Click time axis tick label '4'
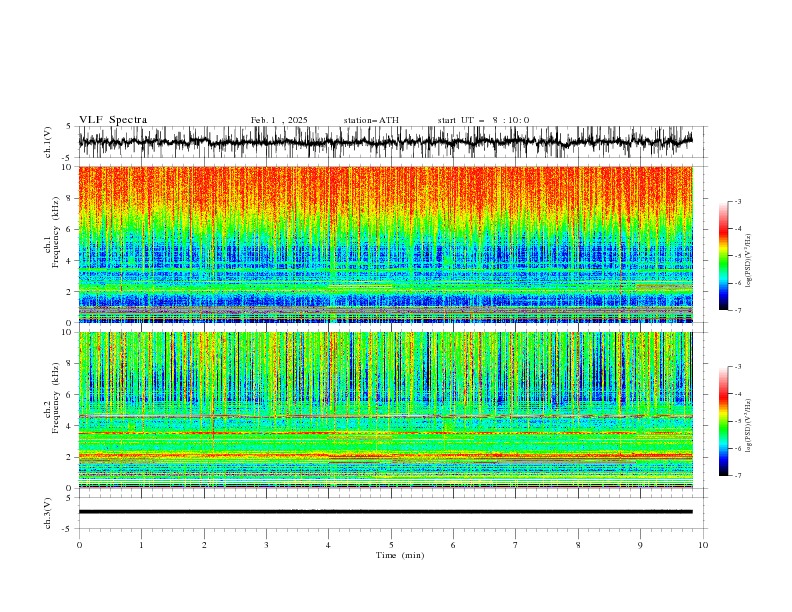Image resolution: width=792 pixels, height=612 pixels. (329, 545)
